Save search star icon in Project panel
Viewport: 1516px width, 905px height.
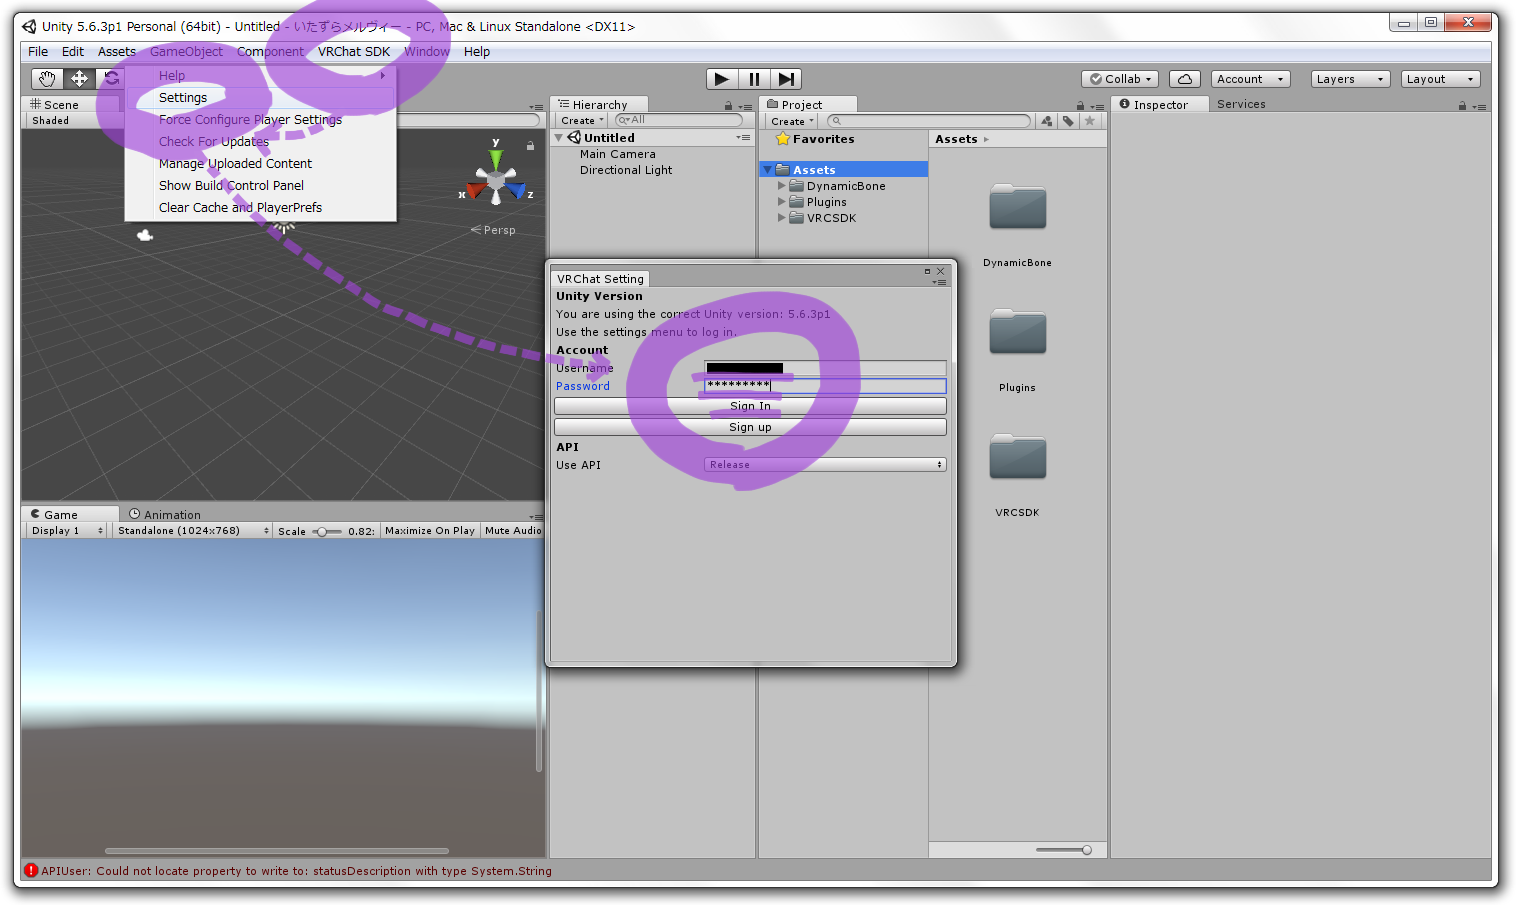tap(1090, 121)
